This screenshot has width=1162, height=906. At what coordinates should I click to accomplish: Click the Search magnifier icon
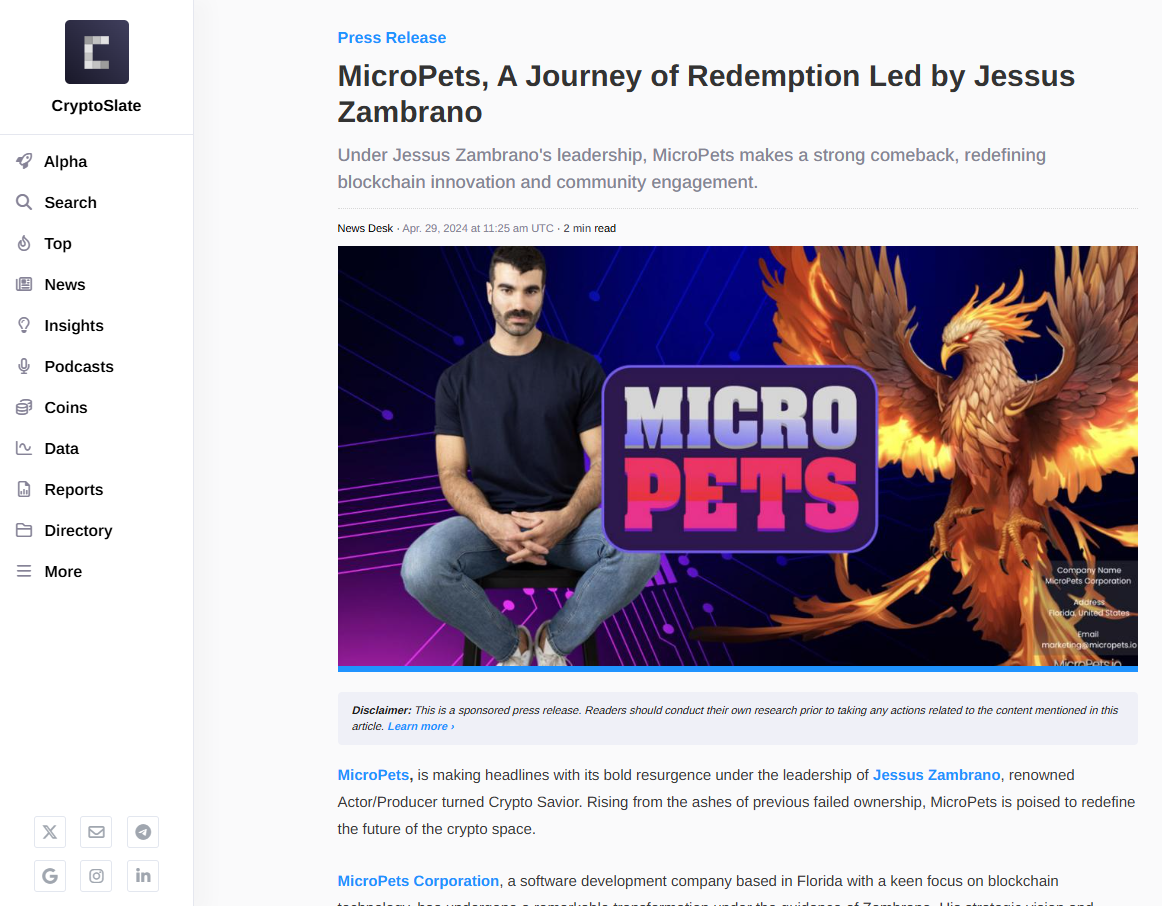(x=24, y=202)
